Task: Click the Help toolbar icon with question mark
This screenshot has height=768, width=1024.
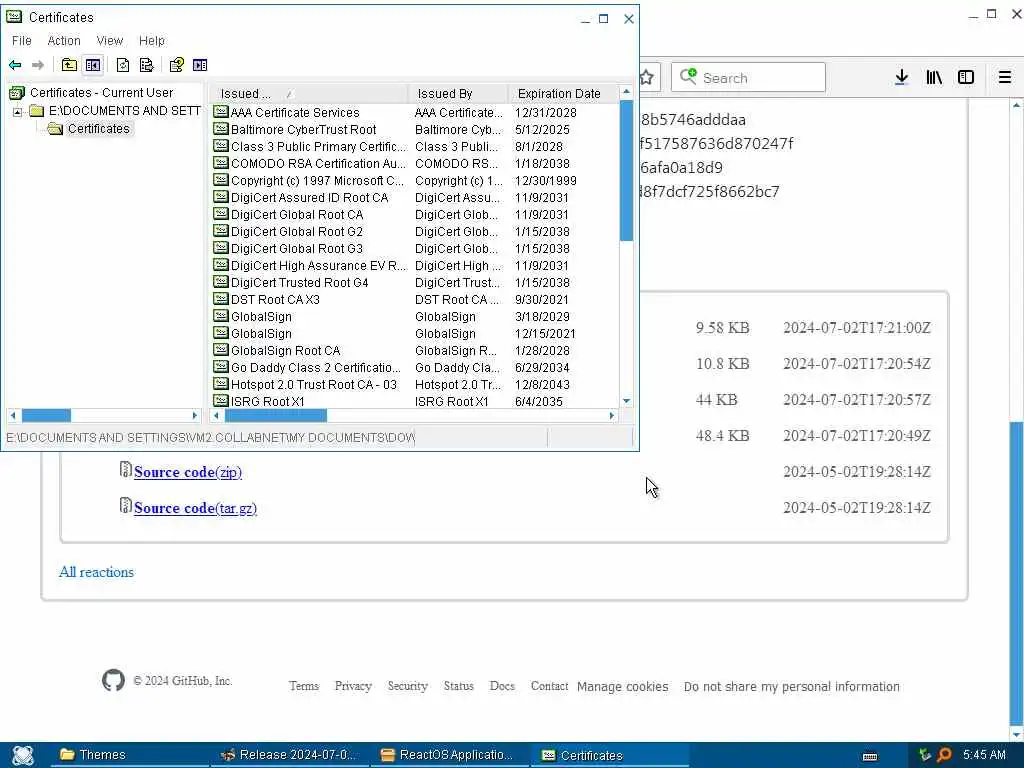Action: coord(176,65)
